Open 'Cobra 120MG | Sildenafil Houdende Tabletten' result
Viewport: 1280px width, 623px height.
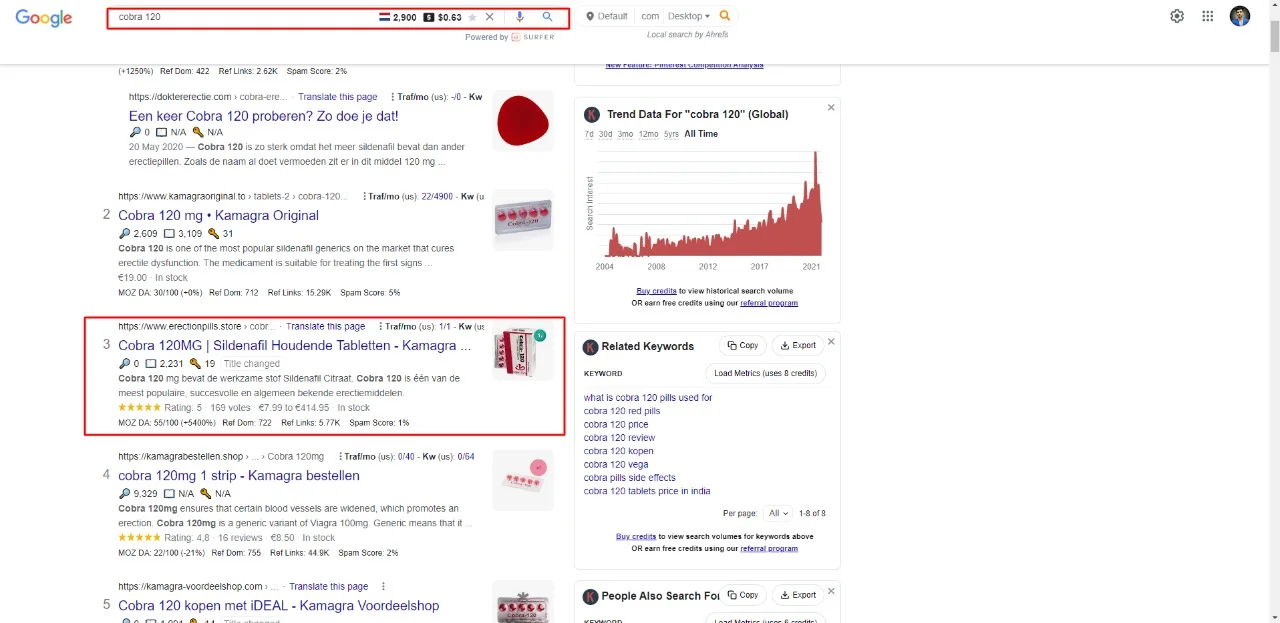(294, 345)
